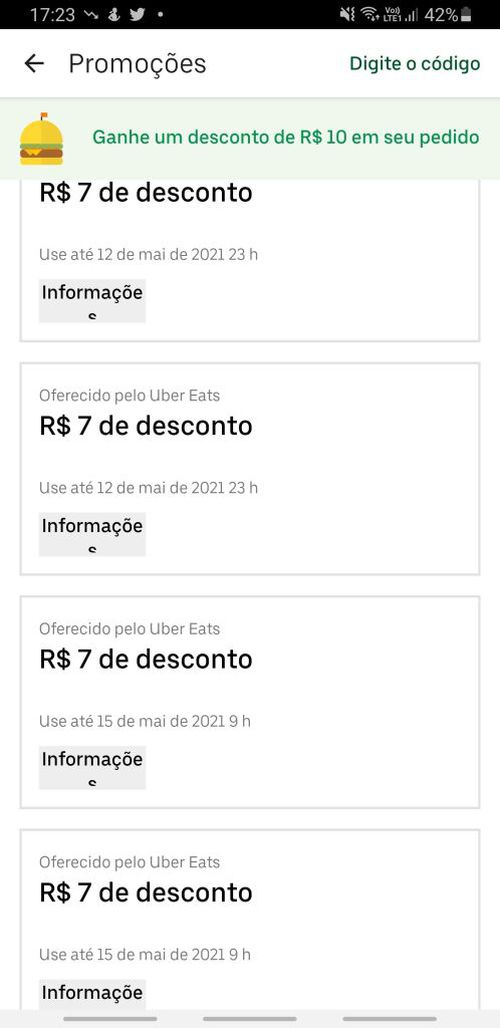This screenshot has width=500, height=1028.
Task: Tap the muted sound icon in status bar
Action: (347, 14)
